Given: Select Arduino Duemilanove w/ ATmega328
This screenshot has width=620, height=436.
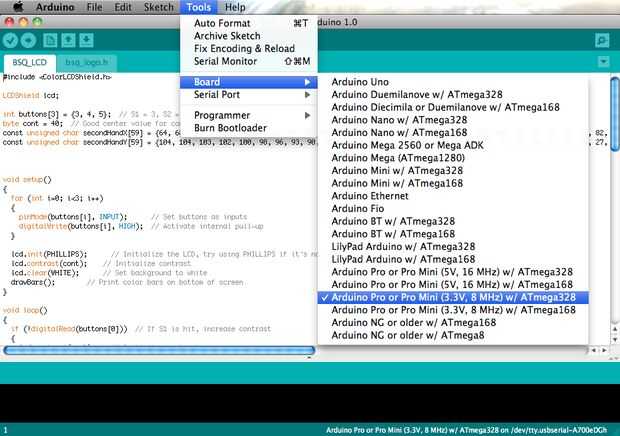Looking at the screenshot, I should (x=453, y=94).
